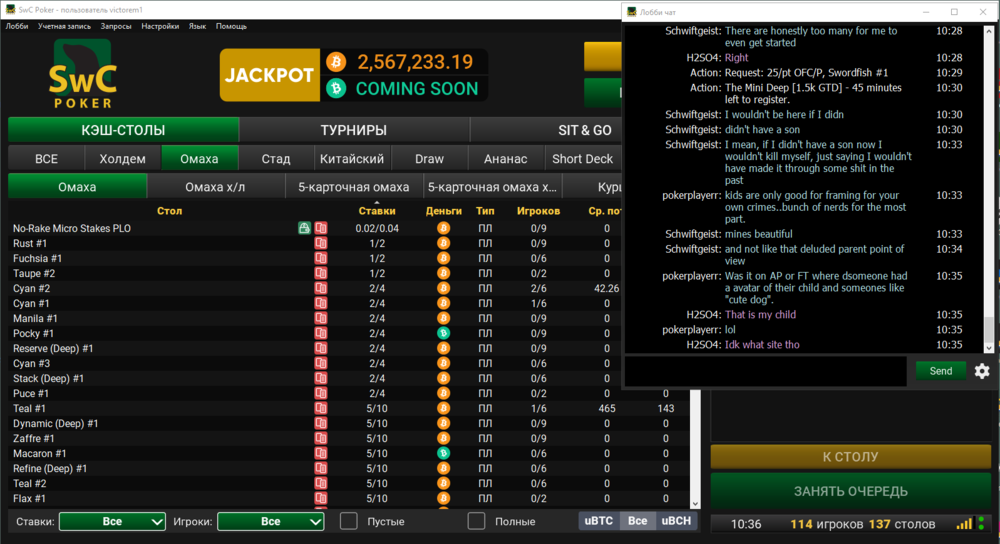Screen dimensions: 1000x544
Task: Click the green BCH jackpot icon
Action: tap(335, 88)
